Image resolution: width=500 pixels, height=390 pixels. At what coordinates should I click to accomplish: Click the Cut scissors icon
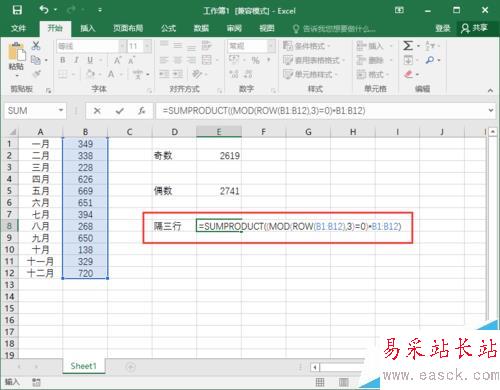(36, 45)
